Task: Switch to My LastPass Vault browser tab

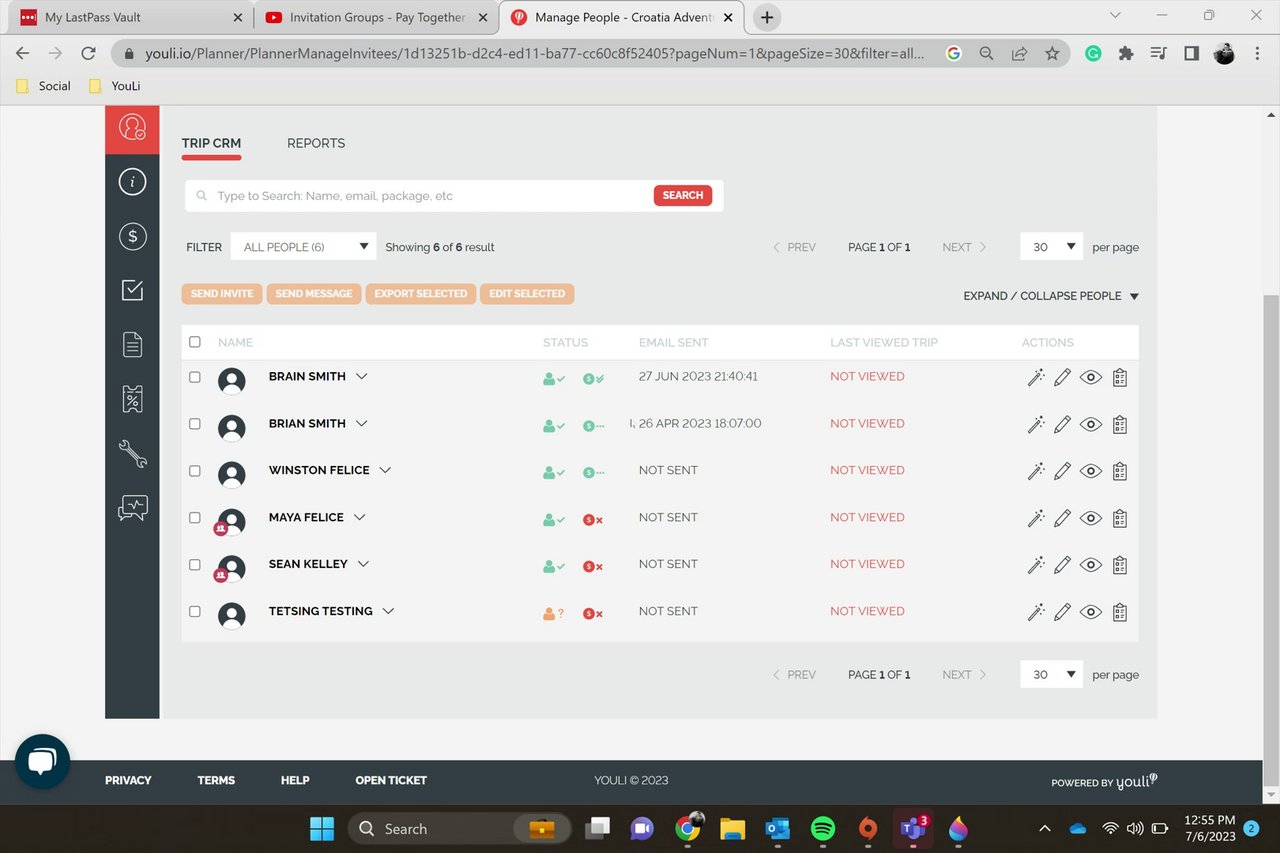Action: (130, 17)
